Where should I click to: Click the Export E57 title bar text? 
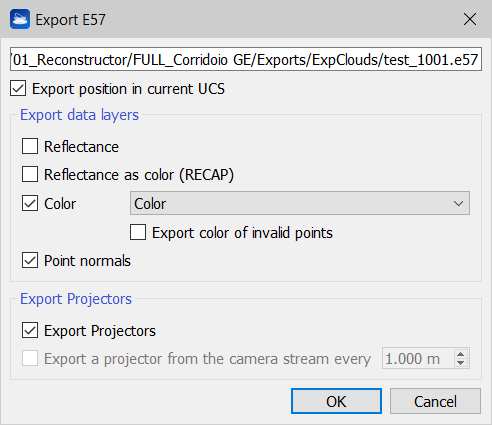click(x=70, y=20)
